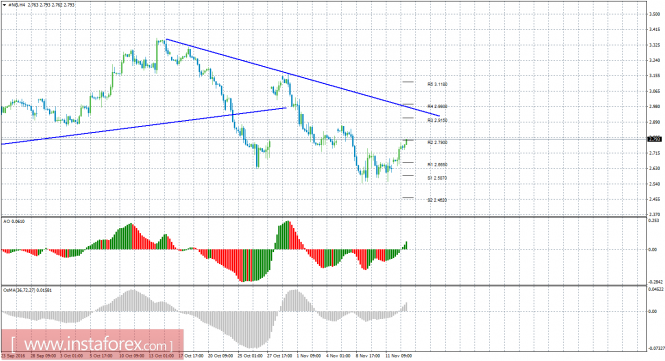
Task: Click the R5 3.1180 pivot label
Action: 437,84
